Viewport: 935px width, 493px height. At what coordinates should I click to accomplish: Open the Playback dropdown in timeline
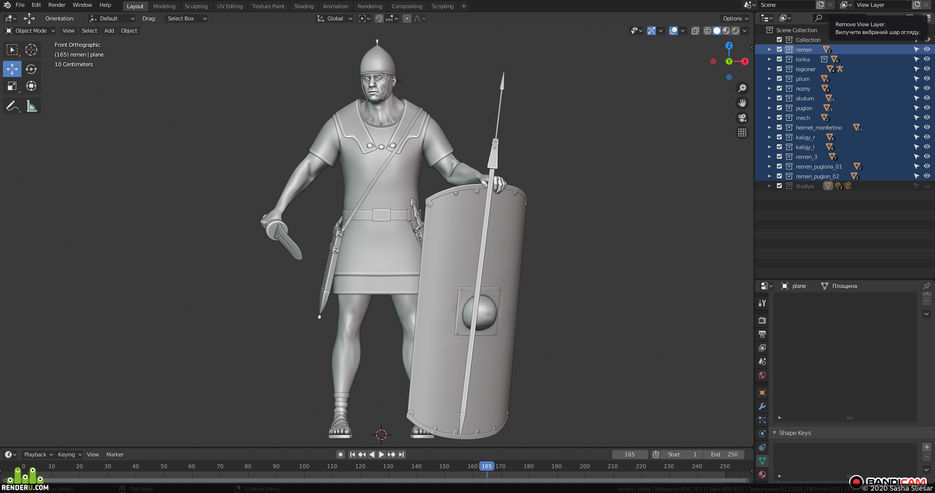pos(38,455)
